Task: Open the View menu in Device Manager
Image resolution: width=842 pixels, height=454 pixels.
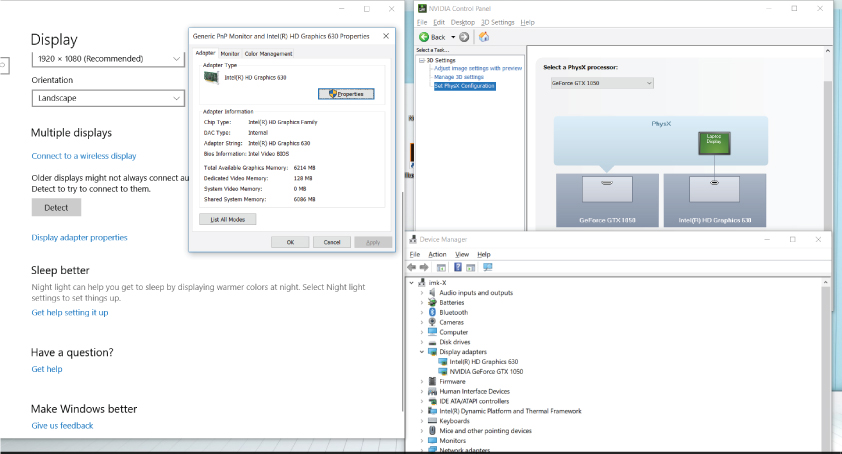Action: tap(462, 254)
